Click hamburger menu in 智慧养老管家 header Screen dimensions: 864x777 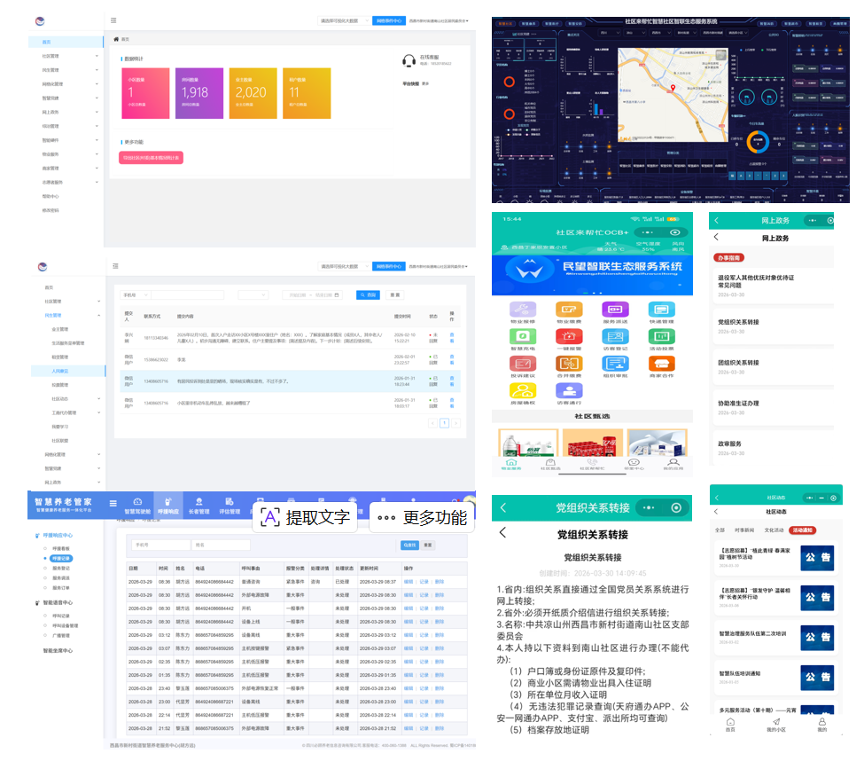coord(112,502)
